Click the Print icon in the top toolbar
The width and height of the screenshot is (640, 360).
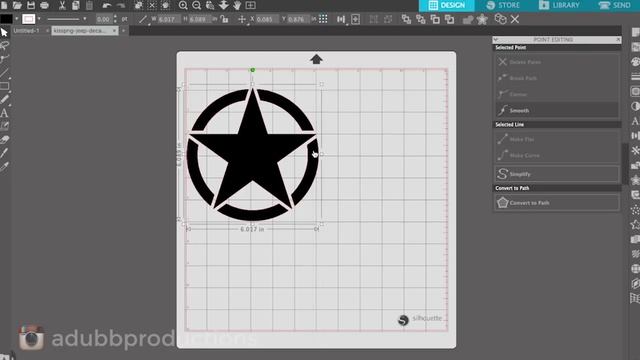tap(44, 5)
